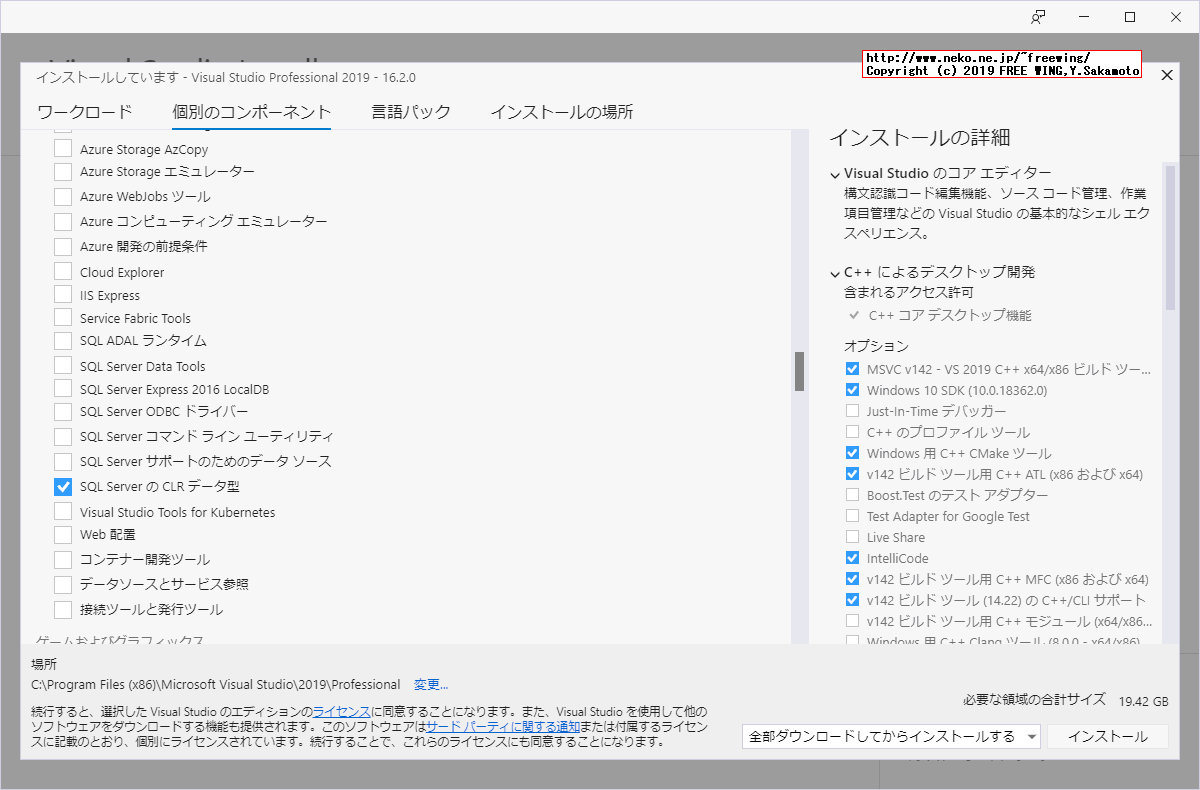Collapse the C++ によるデスクトップ開発 section
The height and width of the screenshot is (790, 1200).
[835, 273]
